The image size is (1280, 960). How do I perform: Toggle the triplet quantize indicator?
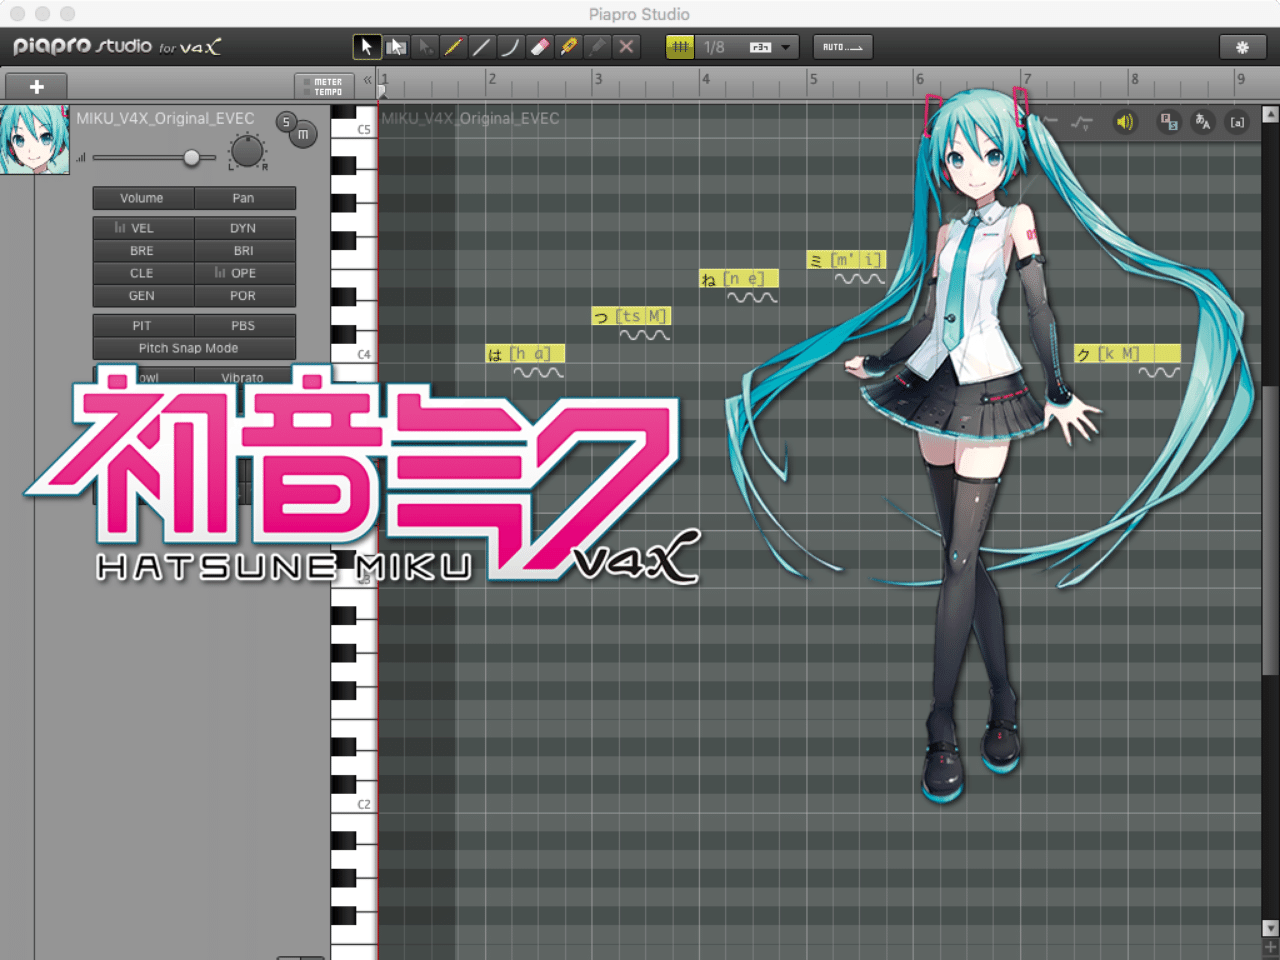click(x=761, y=47)
